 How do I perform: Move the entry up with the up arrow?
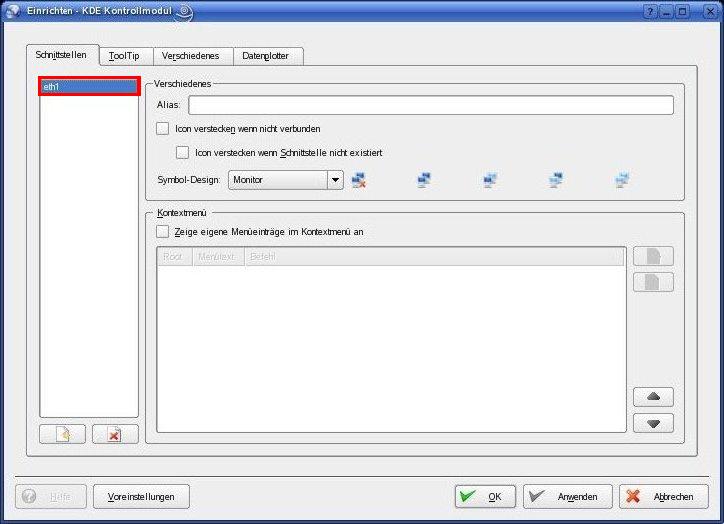click(653, 397)
